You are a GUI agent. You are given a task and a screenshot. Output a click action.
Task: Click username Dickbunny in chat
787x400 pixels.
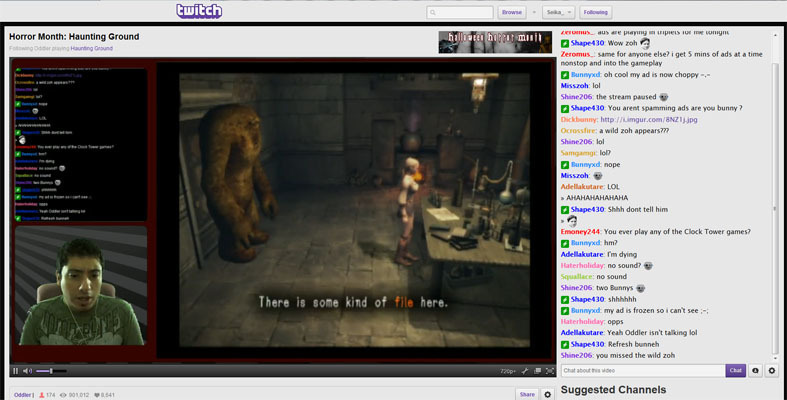[579, 119]
